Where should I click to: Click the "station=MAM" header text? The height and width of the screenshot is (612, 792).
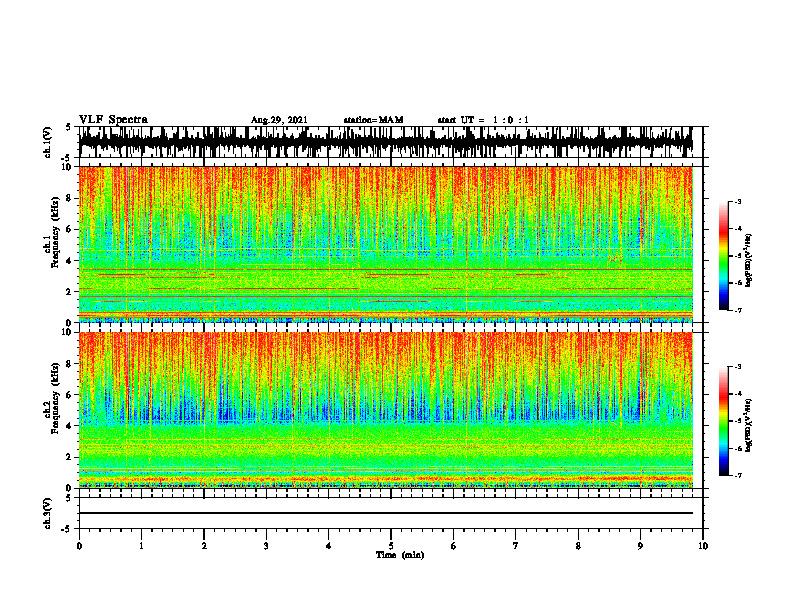[x=373, y=120]
